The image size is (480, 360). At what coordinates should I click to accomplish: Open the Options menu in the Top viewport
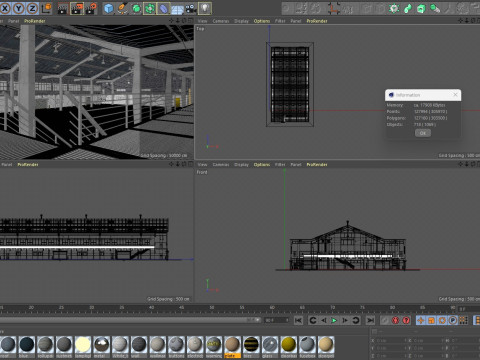[262, 21]
